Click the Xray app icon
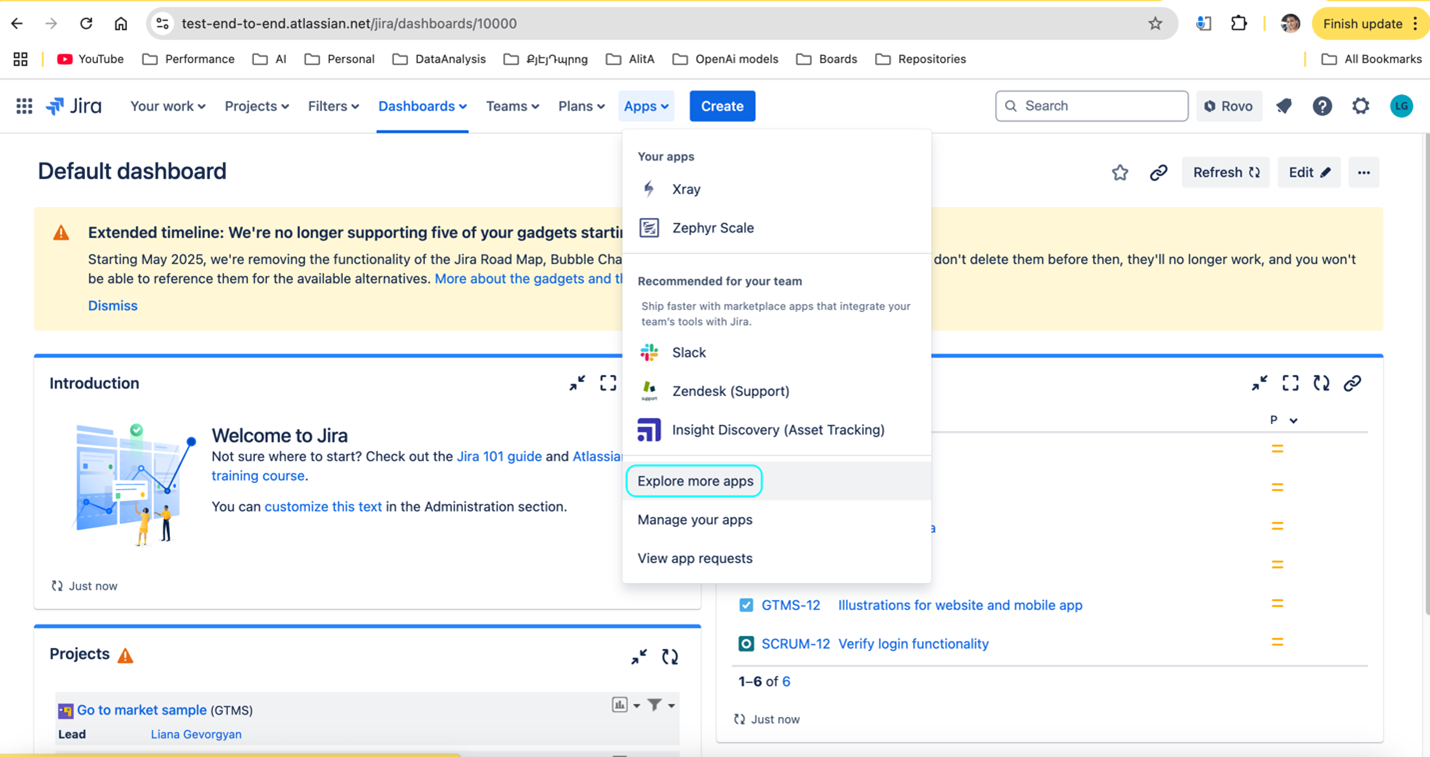 pos(649,189)
